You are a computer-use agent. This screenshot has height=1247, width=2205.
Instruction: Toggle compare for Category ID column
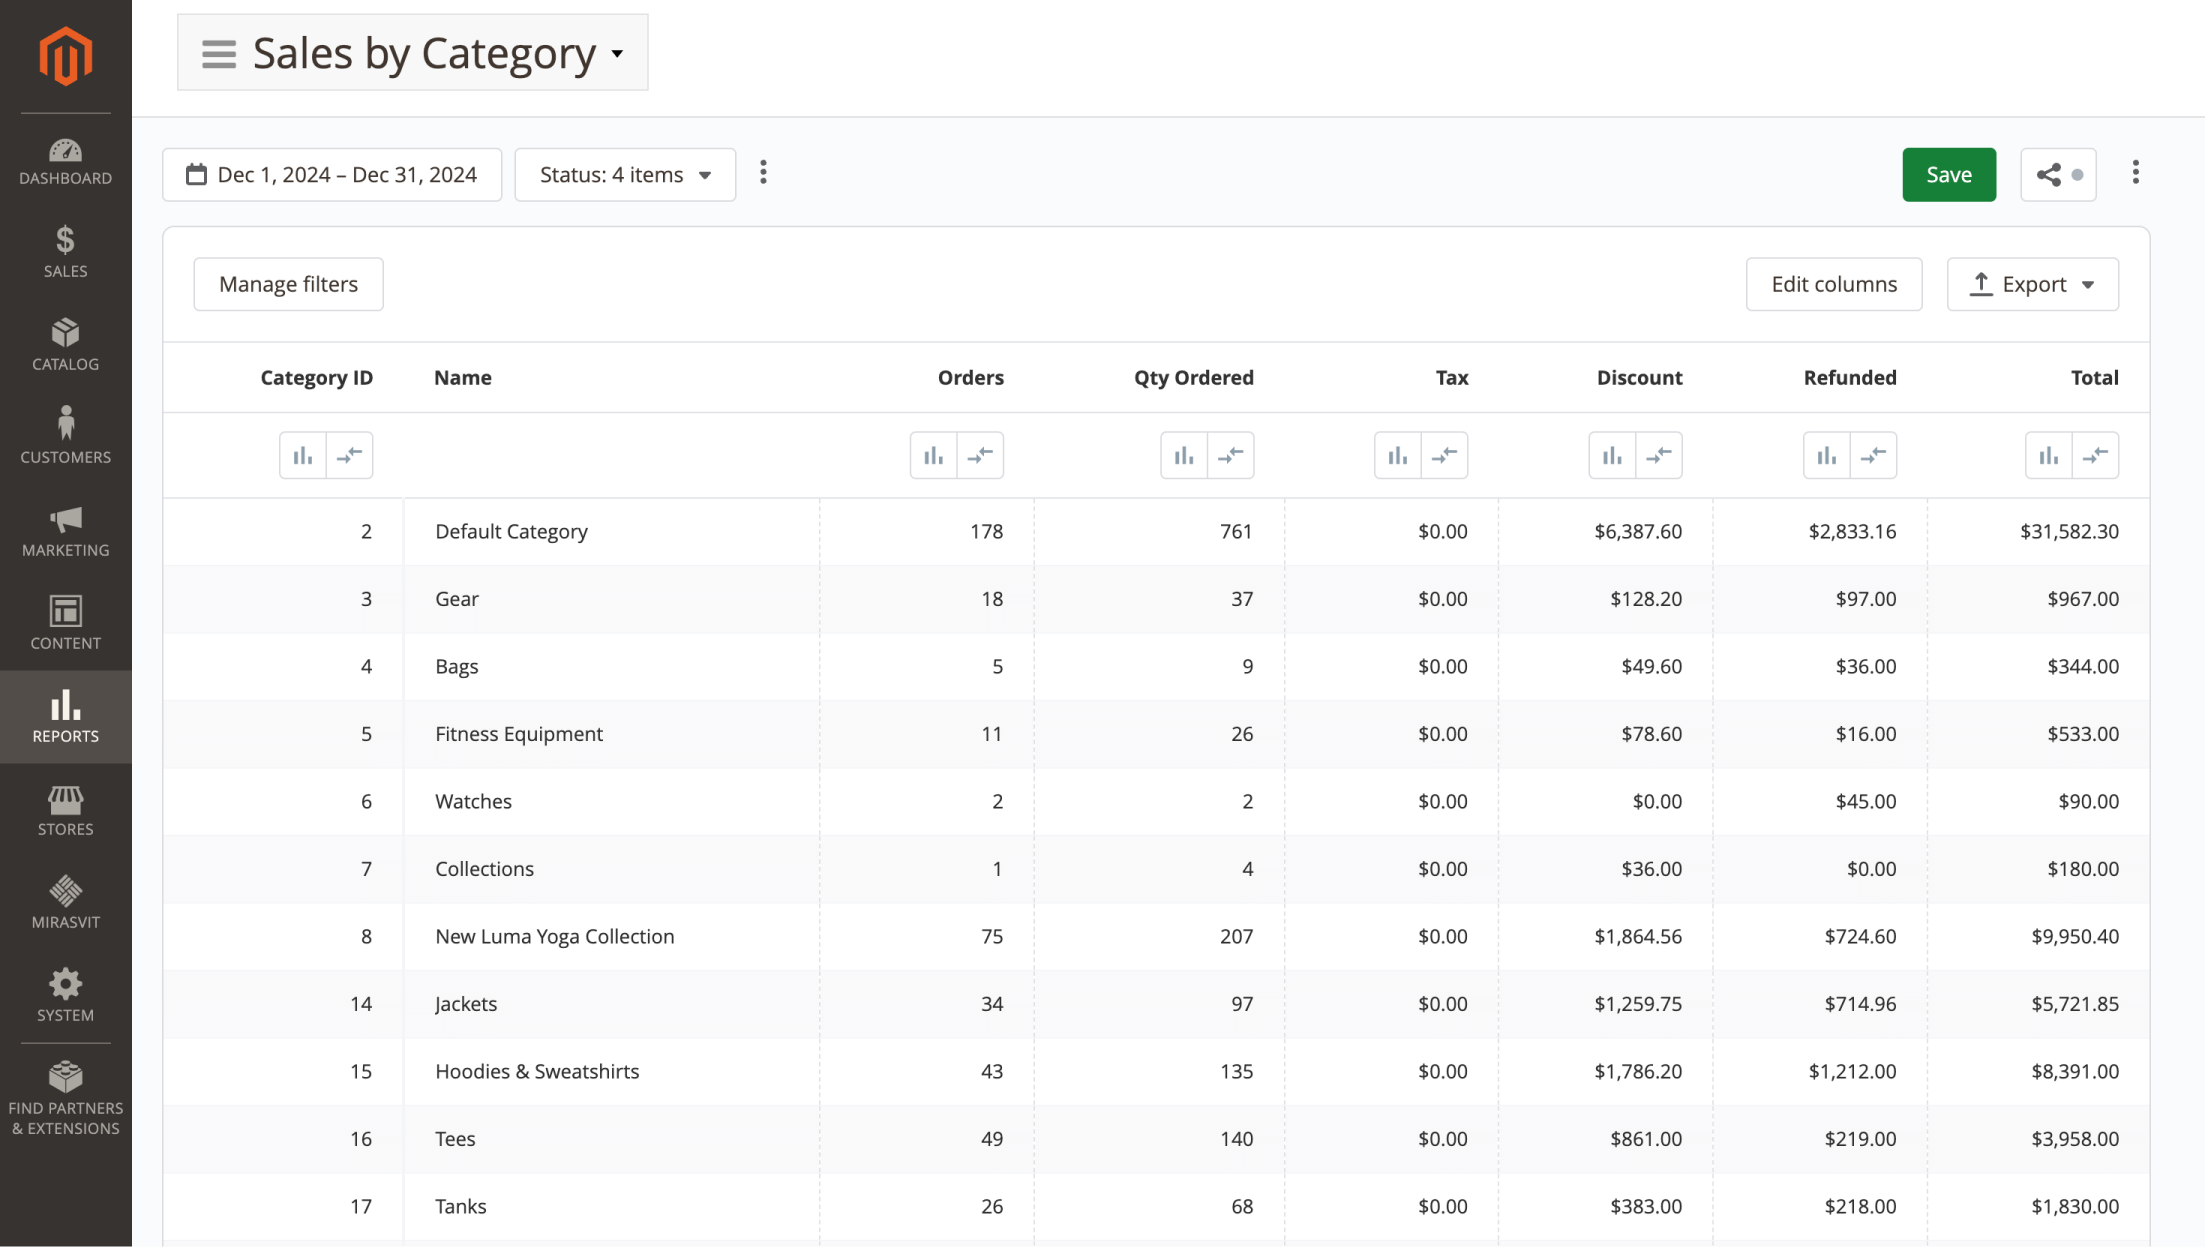349,455
